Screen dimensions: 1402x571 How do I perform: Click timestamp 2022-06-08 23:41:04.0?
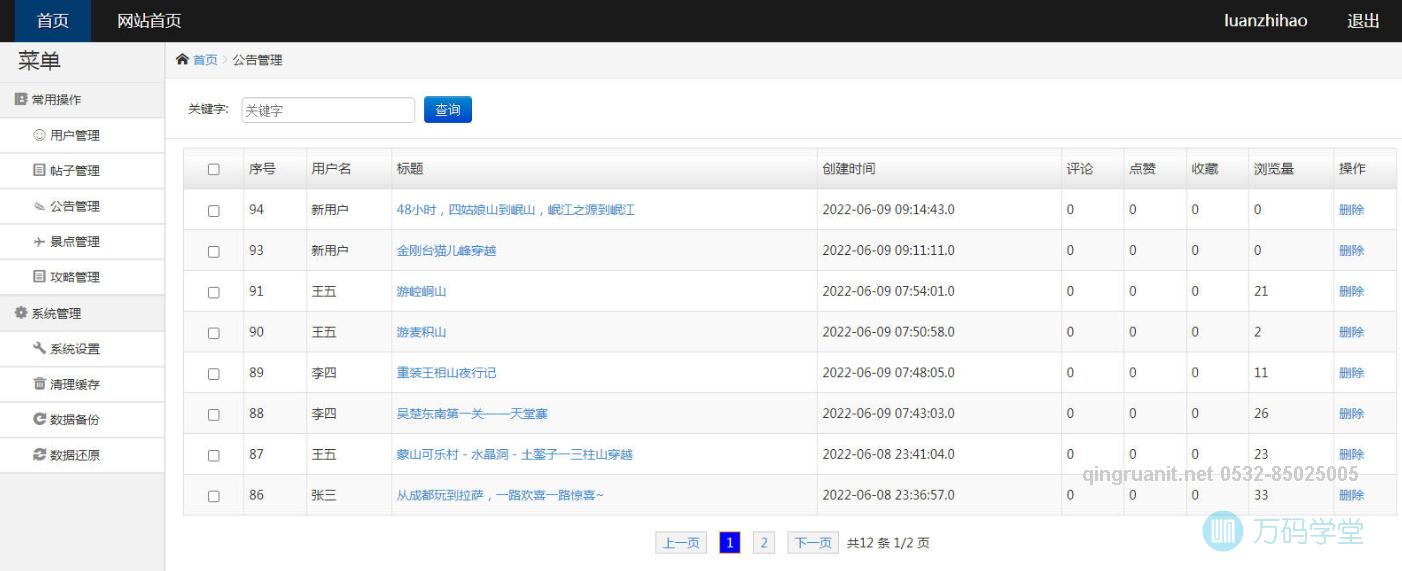click(888, 455)
